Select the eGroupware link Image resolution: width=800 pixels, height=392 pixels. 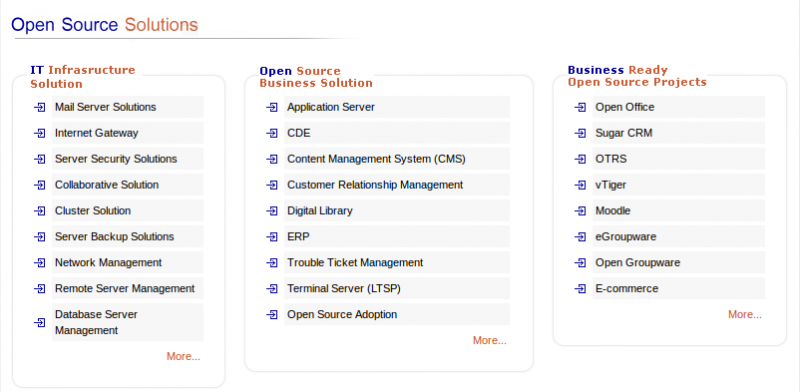(x=626, y=237)
